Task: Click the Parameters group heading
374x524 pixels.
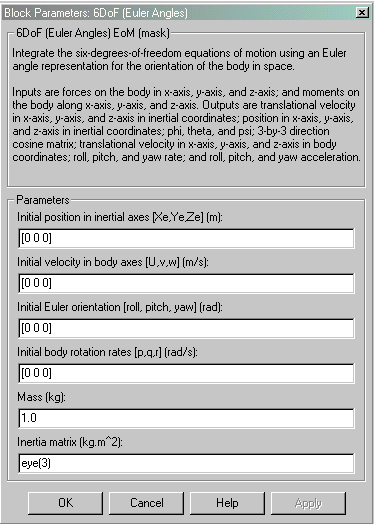Action: [x=43, y=200]
